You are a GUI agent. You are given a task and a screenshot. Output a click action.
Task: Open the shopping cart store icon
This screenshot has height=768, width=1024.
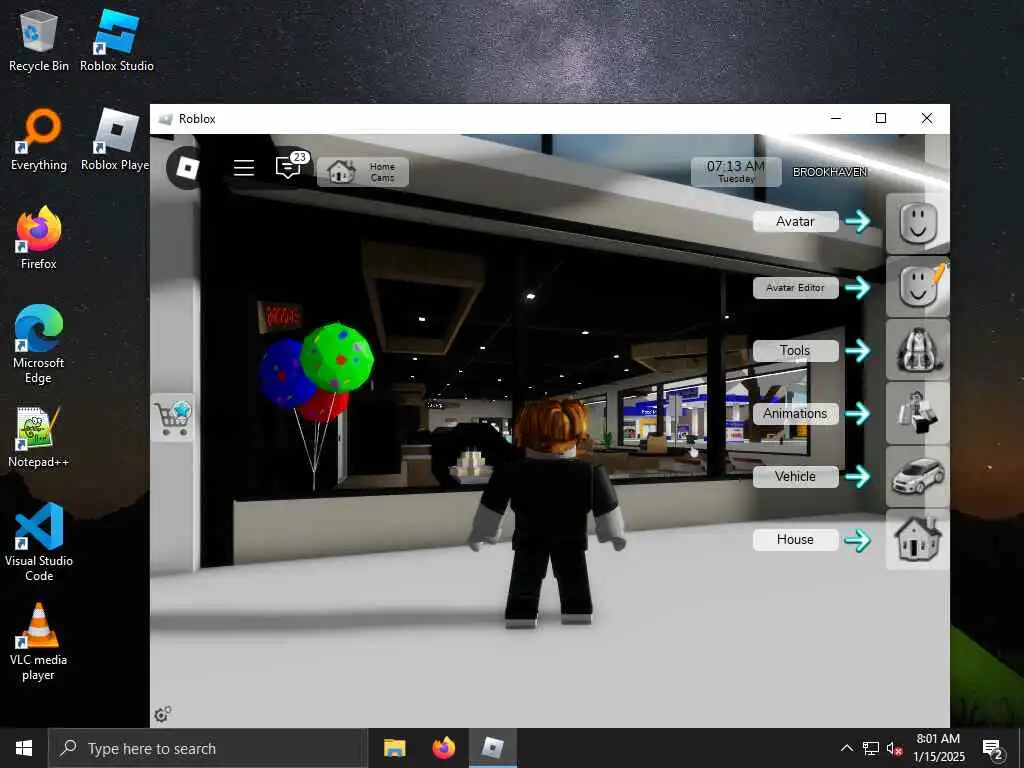(x=173, y=418)
